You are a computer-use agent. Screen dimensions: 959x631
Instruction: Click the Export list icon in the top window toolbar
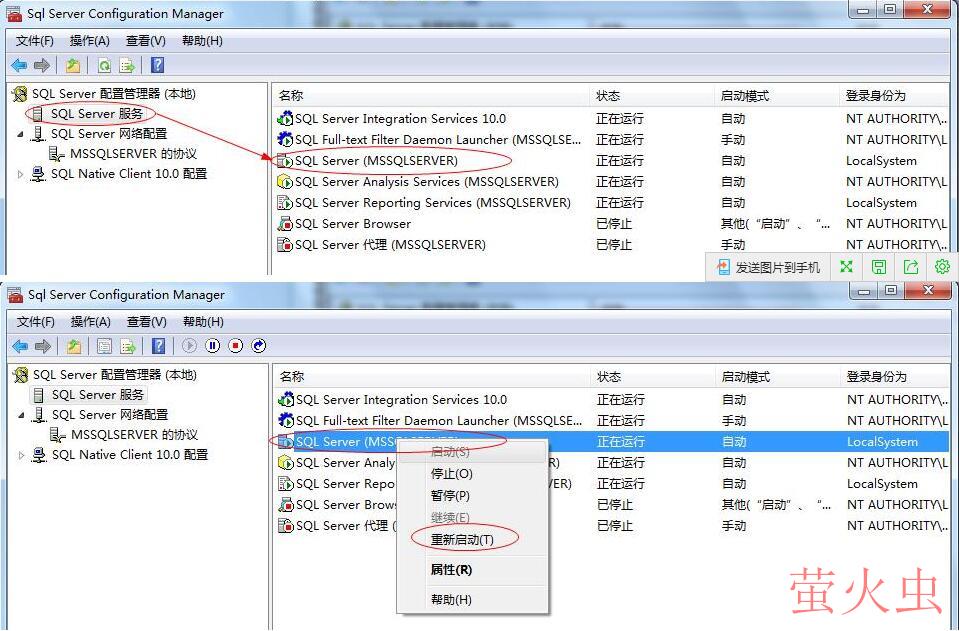tap(127, 65)
